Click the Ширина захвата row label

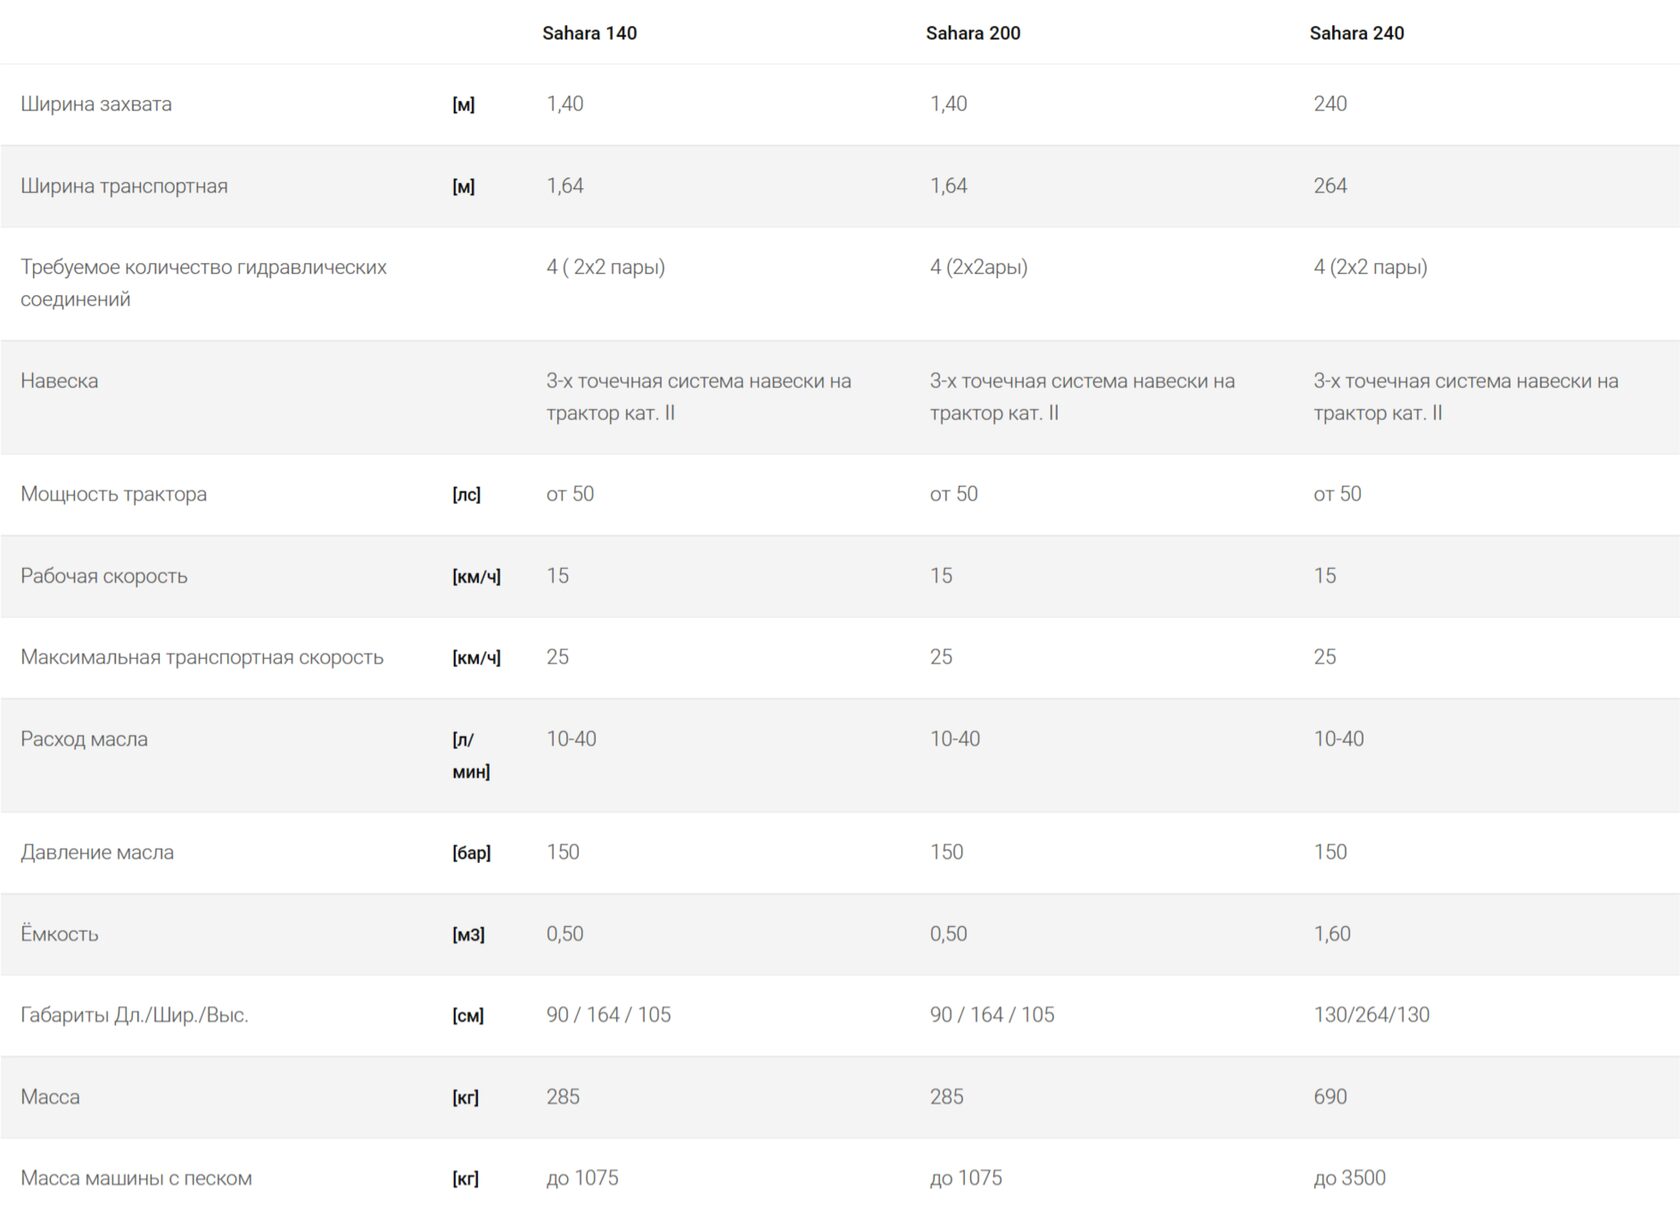pyautogui.click(x=96, y=104)
